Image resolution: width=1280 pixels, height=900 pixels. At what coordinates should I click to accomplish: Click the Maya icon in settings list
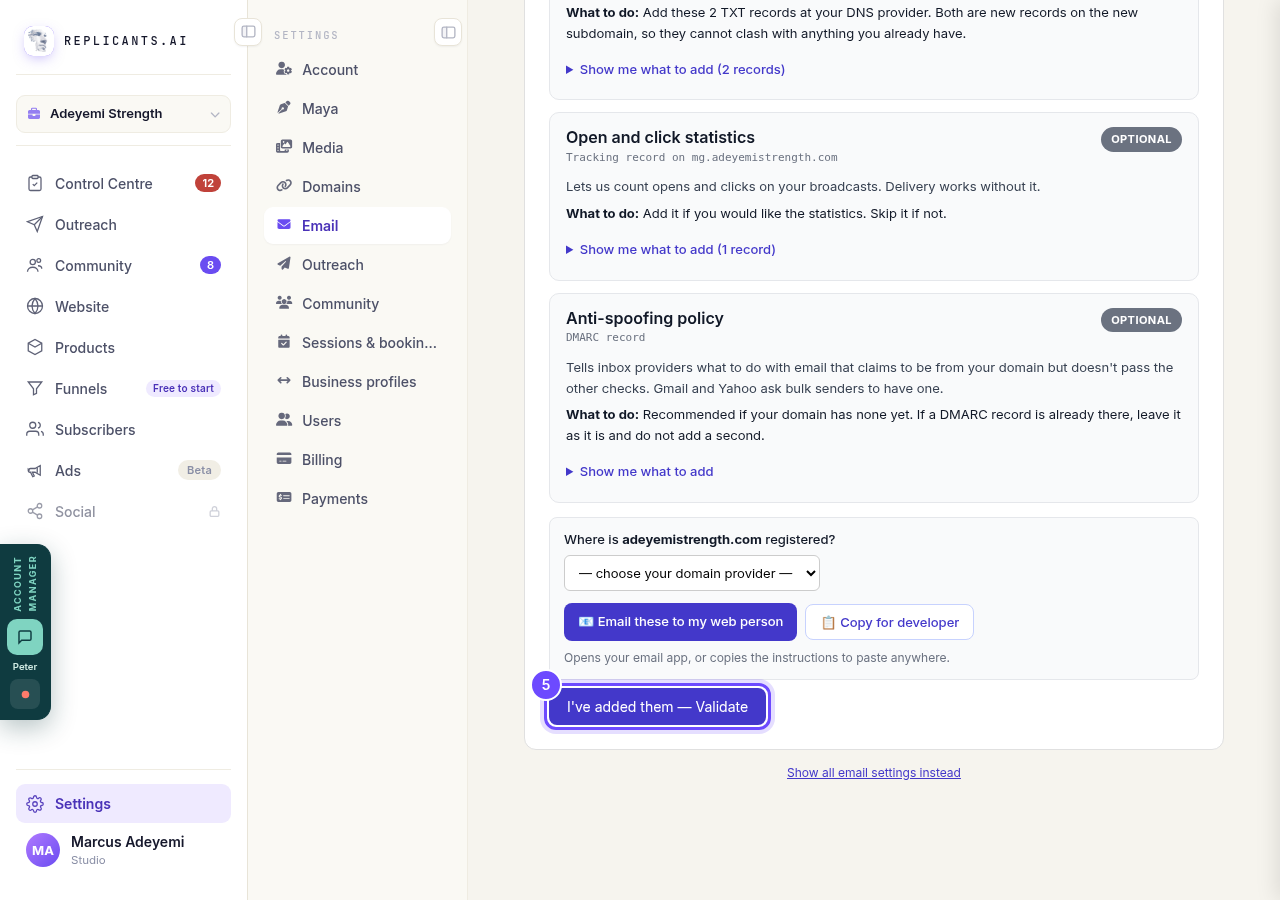pos(284,108)
